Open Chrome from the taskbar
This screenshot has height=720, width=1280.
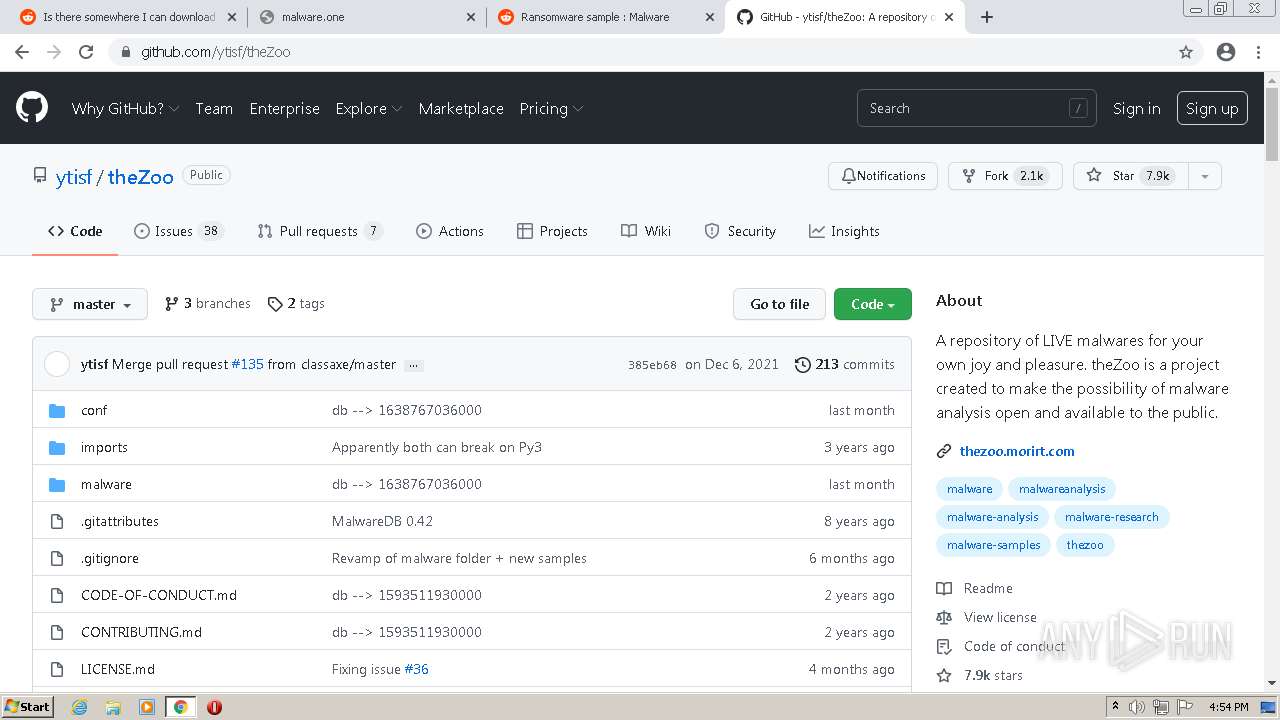click(x=180, y=707)
